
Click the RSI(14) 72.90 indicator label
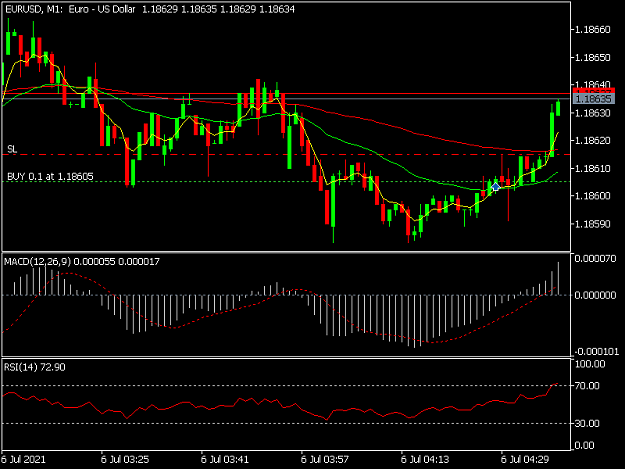[x=34, y=367]
